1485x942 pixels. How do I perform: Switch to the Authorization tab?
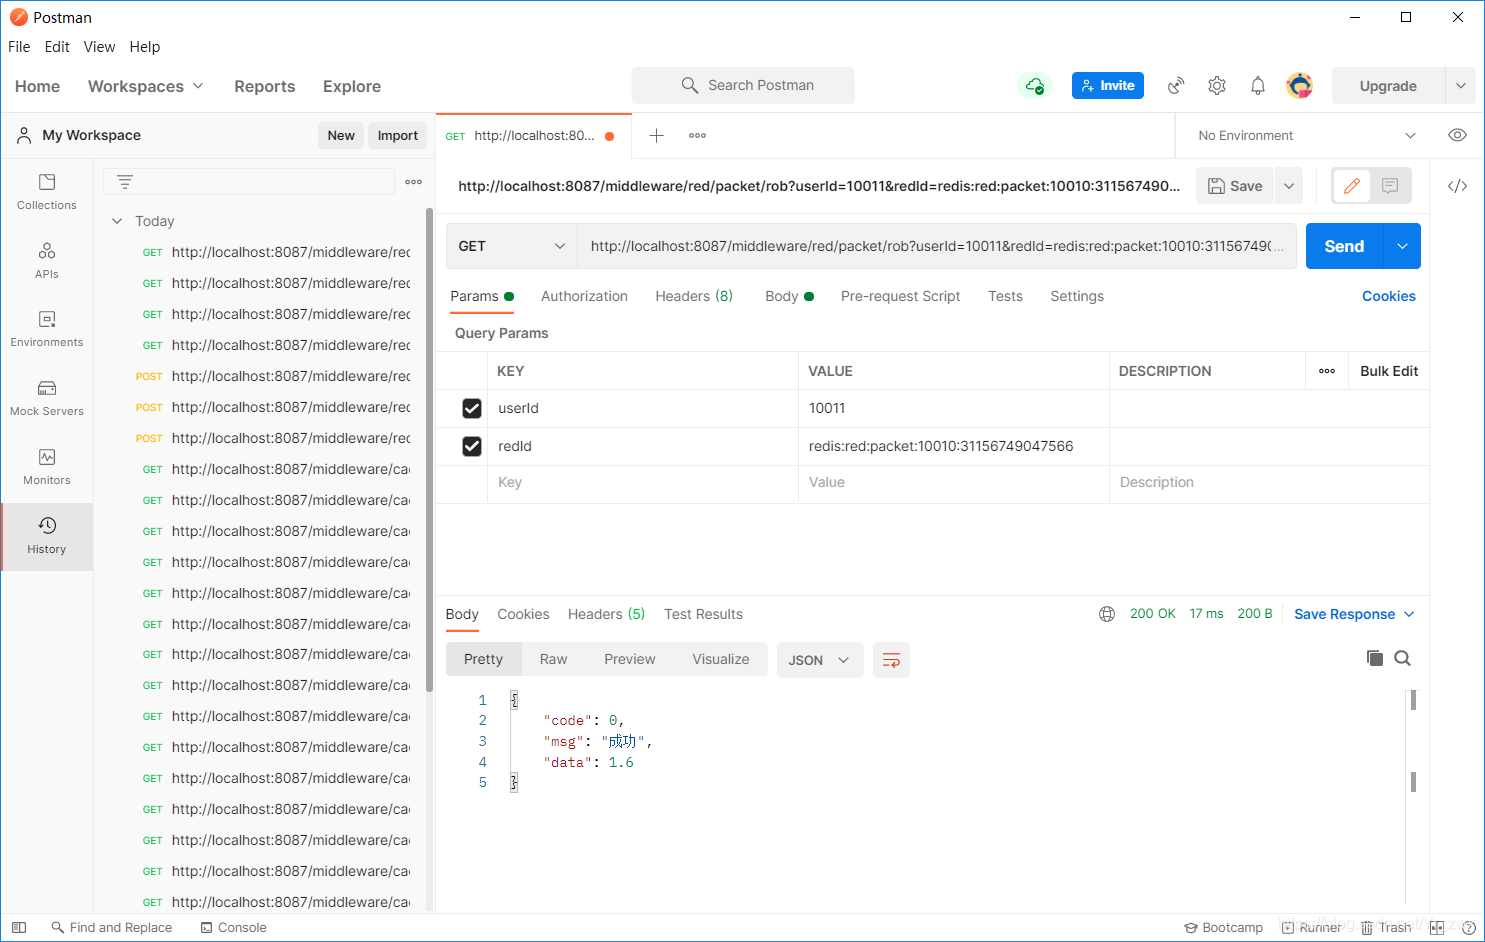[584, 296]
